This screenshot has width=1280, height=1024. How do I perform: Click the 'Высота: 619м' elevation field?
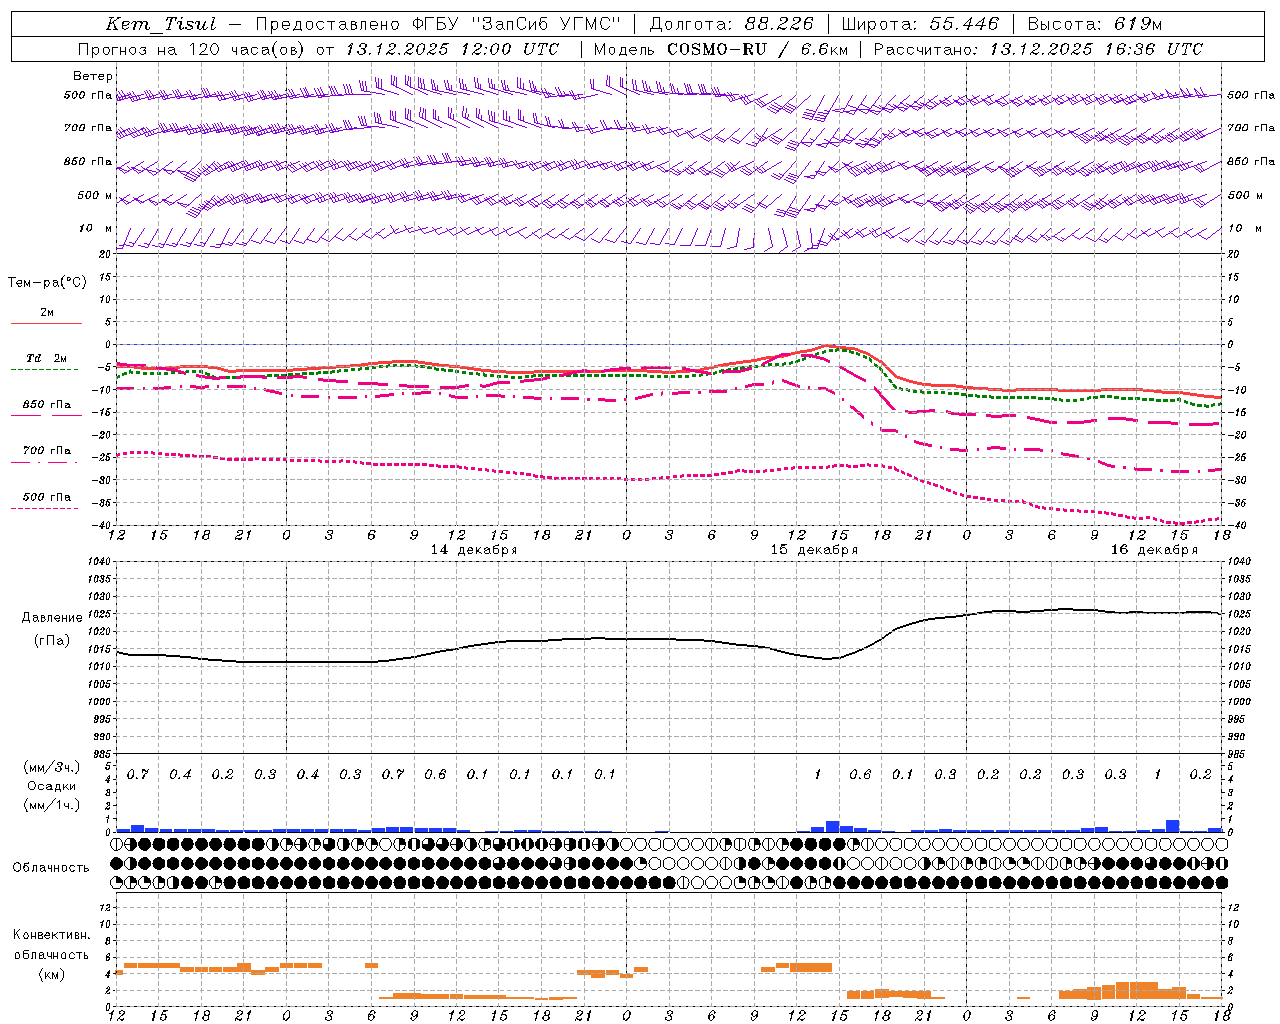tap(1095, 24)
